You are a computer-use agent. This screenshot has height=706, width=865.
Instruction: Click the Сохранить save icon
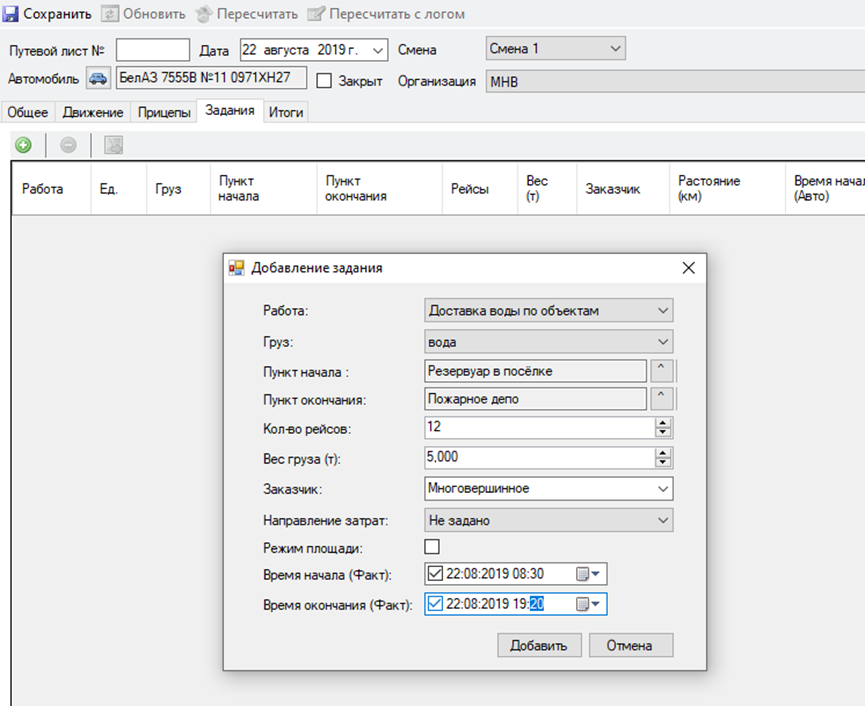[x=12, y=14]
